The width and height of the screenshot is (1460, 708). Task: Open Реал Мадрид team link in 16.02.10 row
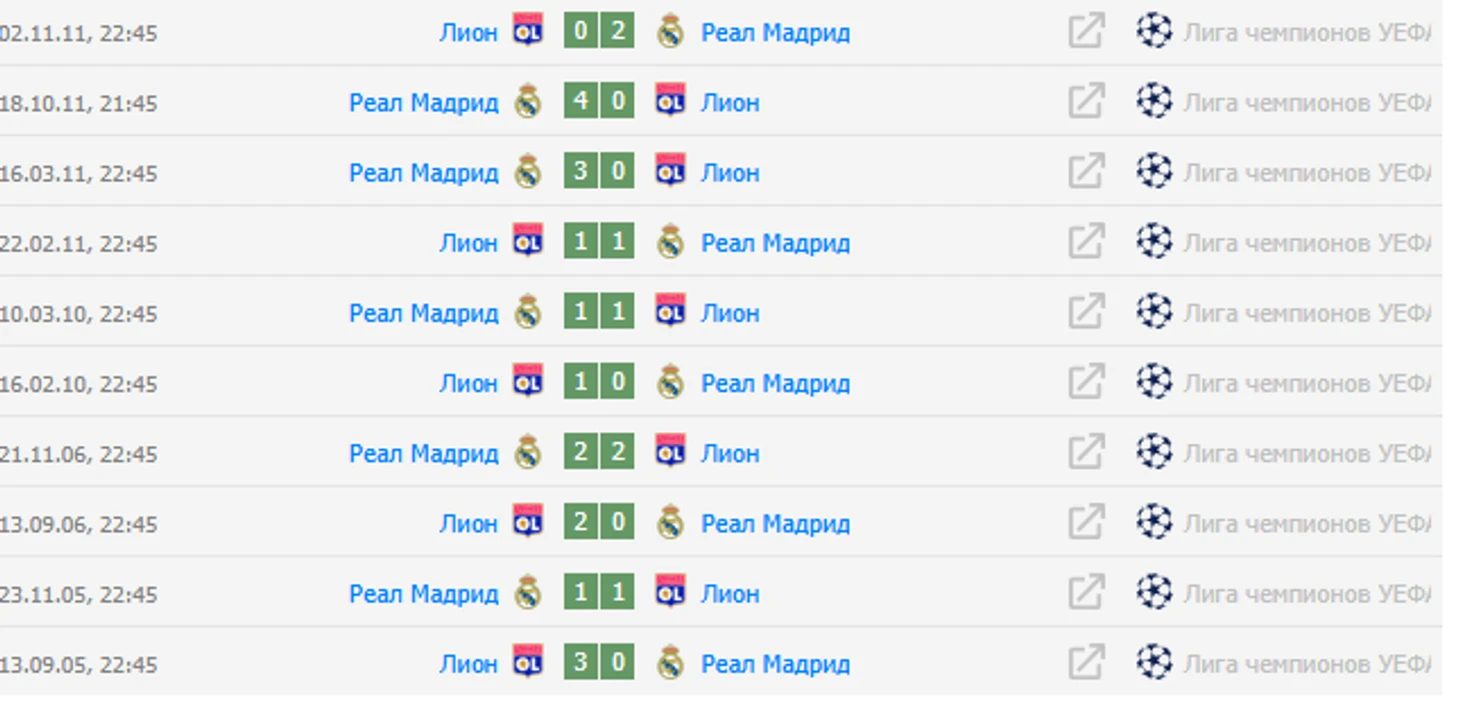[776, 383]
